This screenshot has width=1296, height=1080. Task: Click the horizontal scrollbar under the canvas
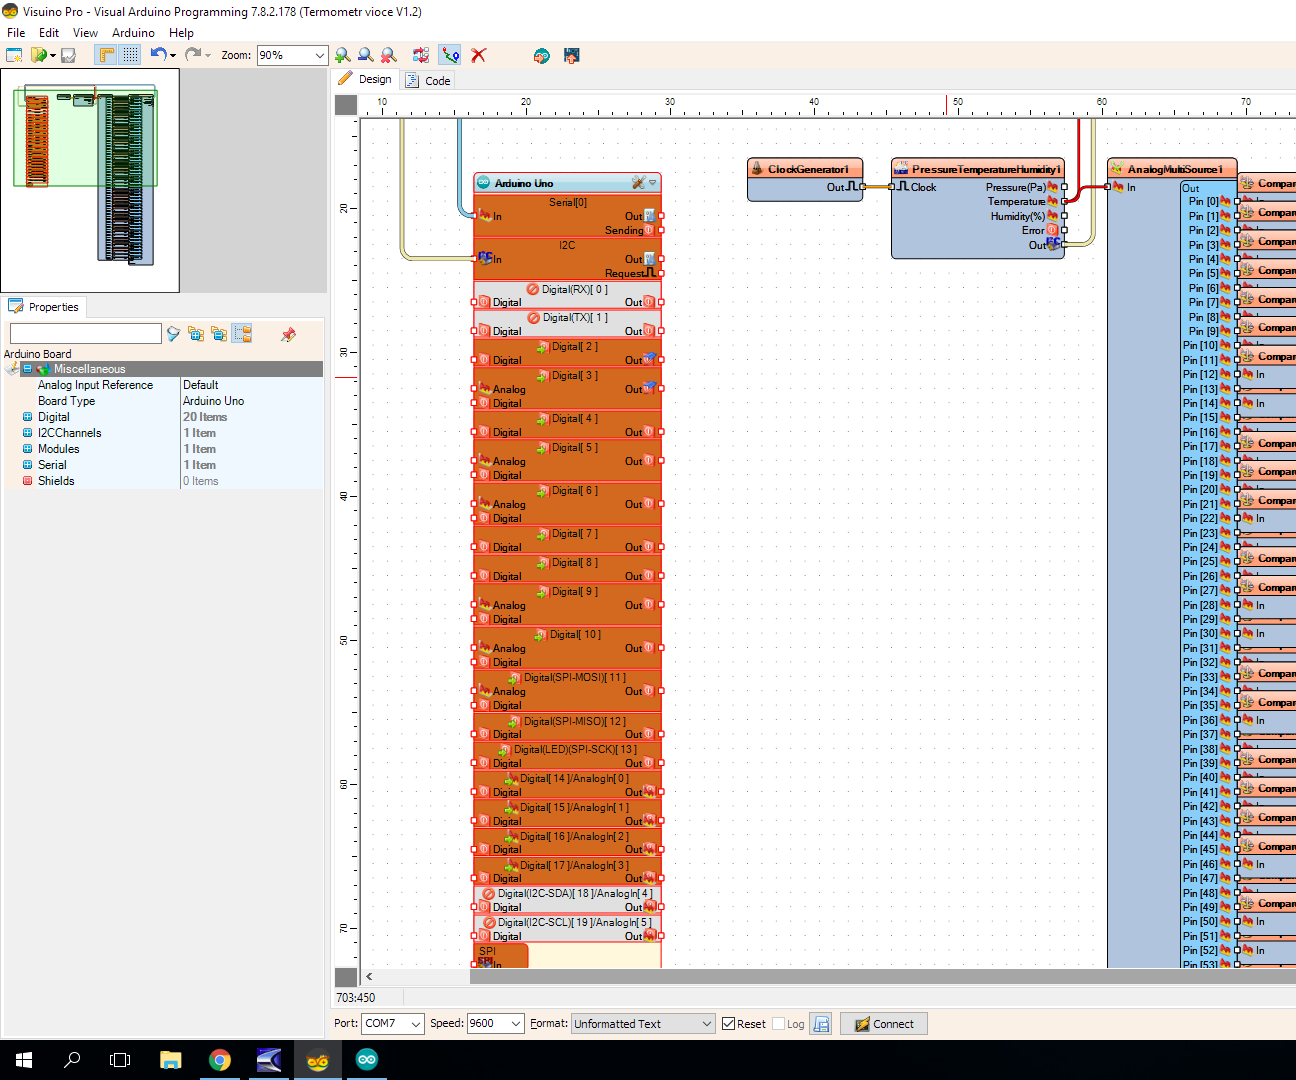[x=800, y=976]
